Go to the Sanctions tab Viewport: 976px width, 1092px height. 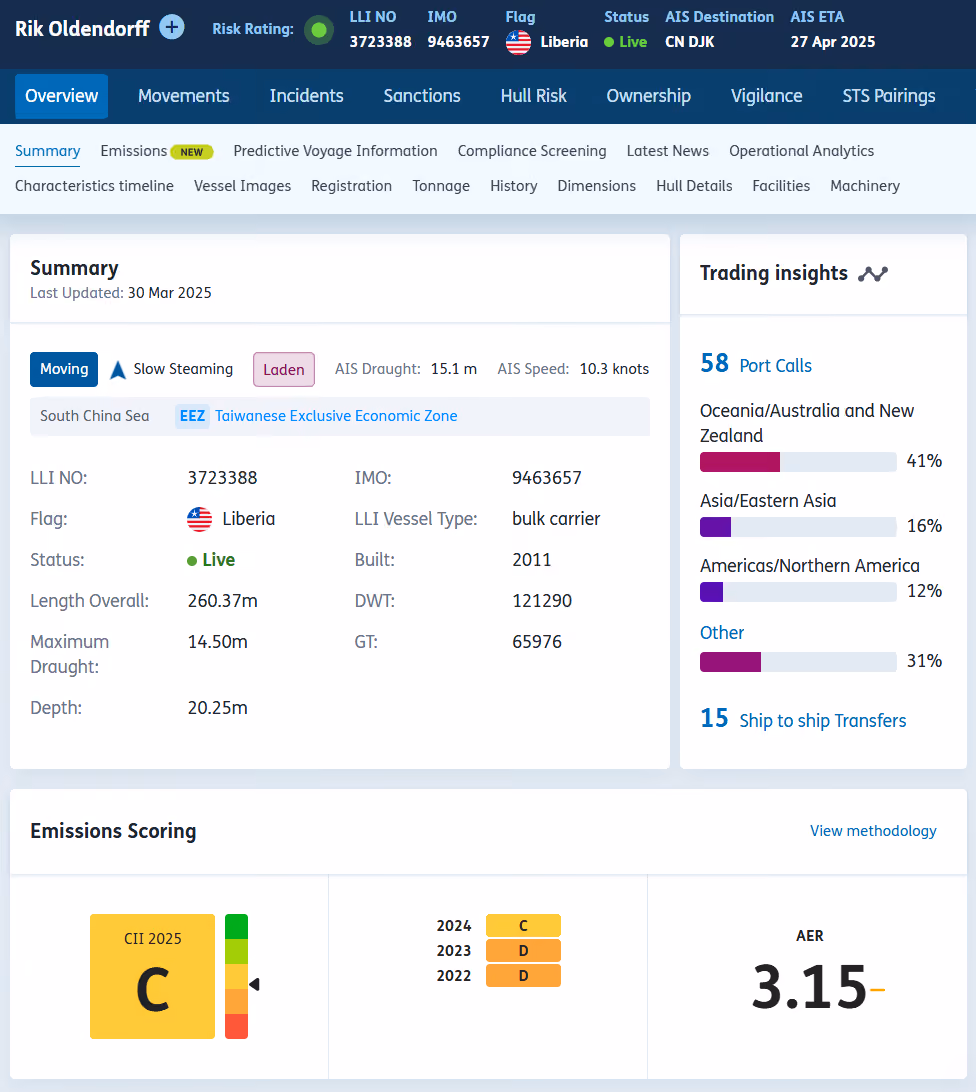(422, 96)
